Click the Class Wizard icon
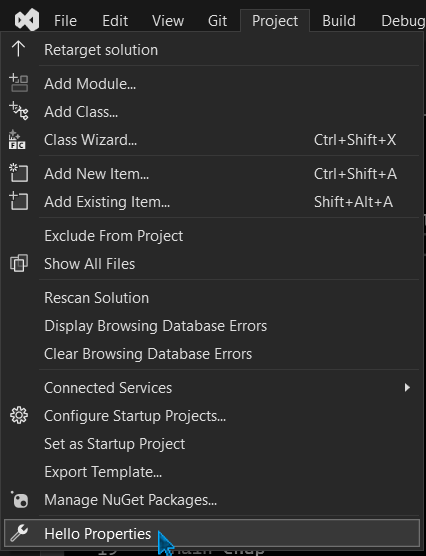Image resolution: width=426 pixels, height=556 pixels. pyautogui.click(x=17, y=139)
